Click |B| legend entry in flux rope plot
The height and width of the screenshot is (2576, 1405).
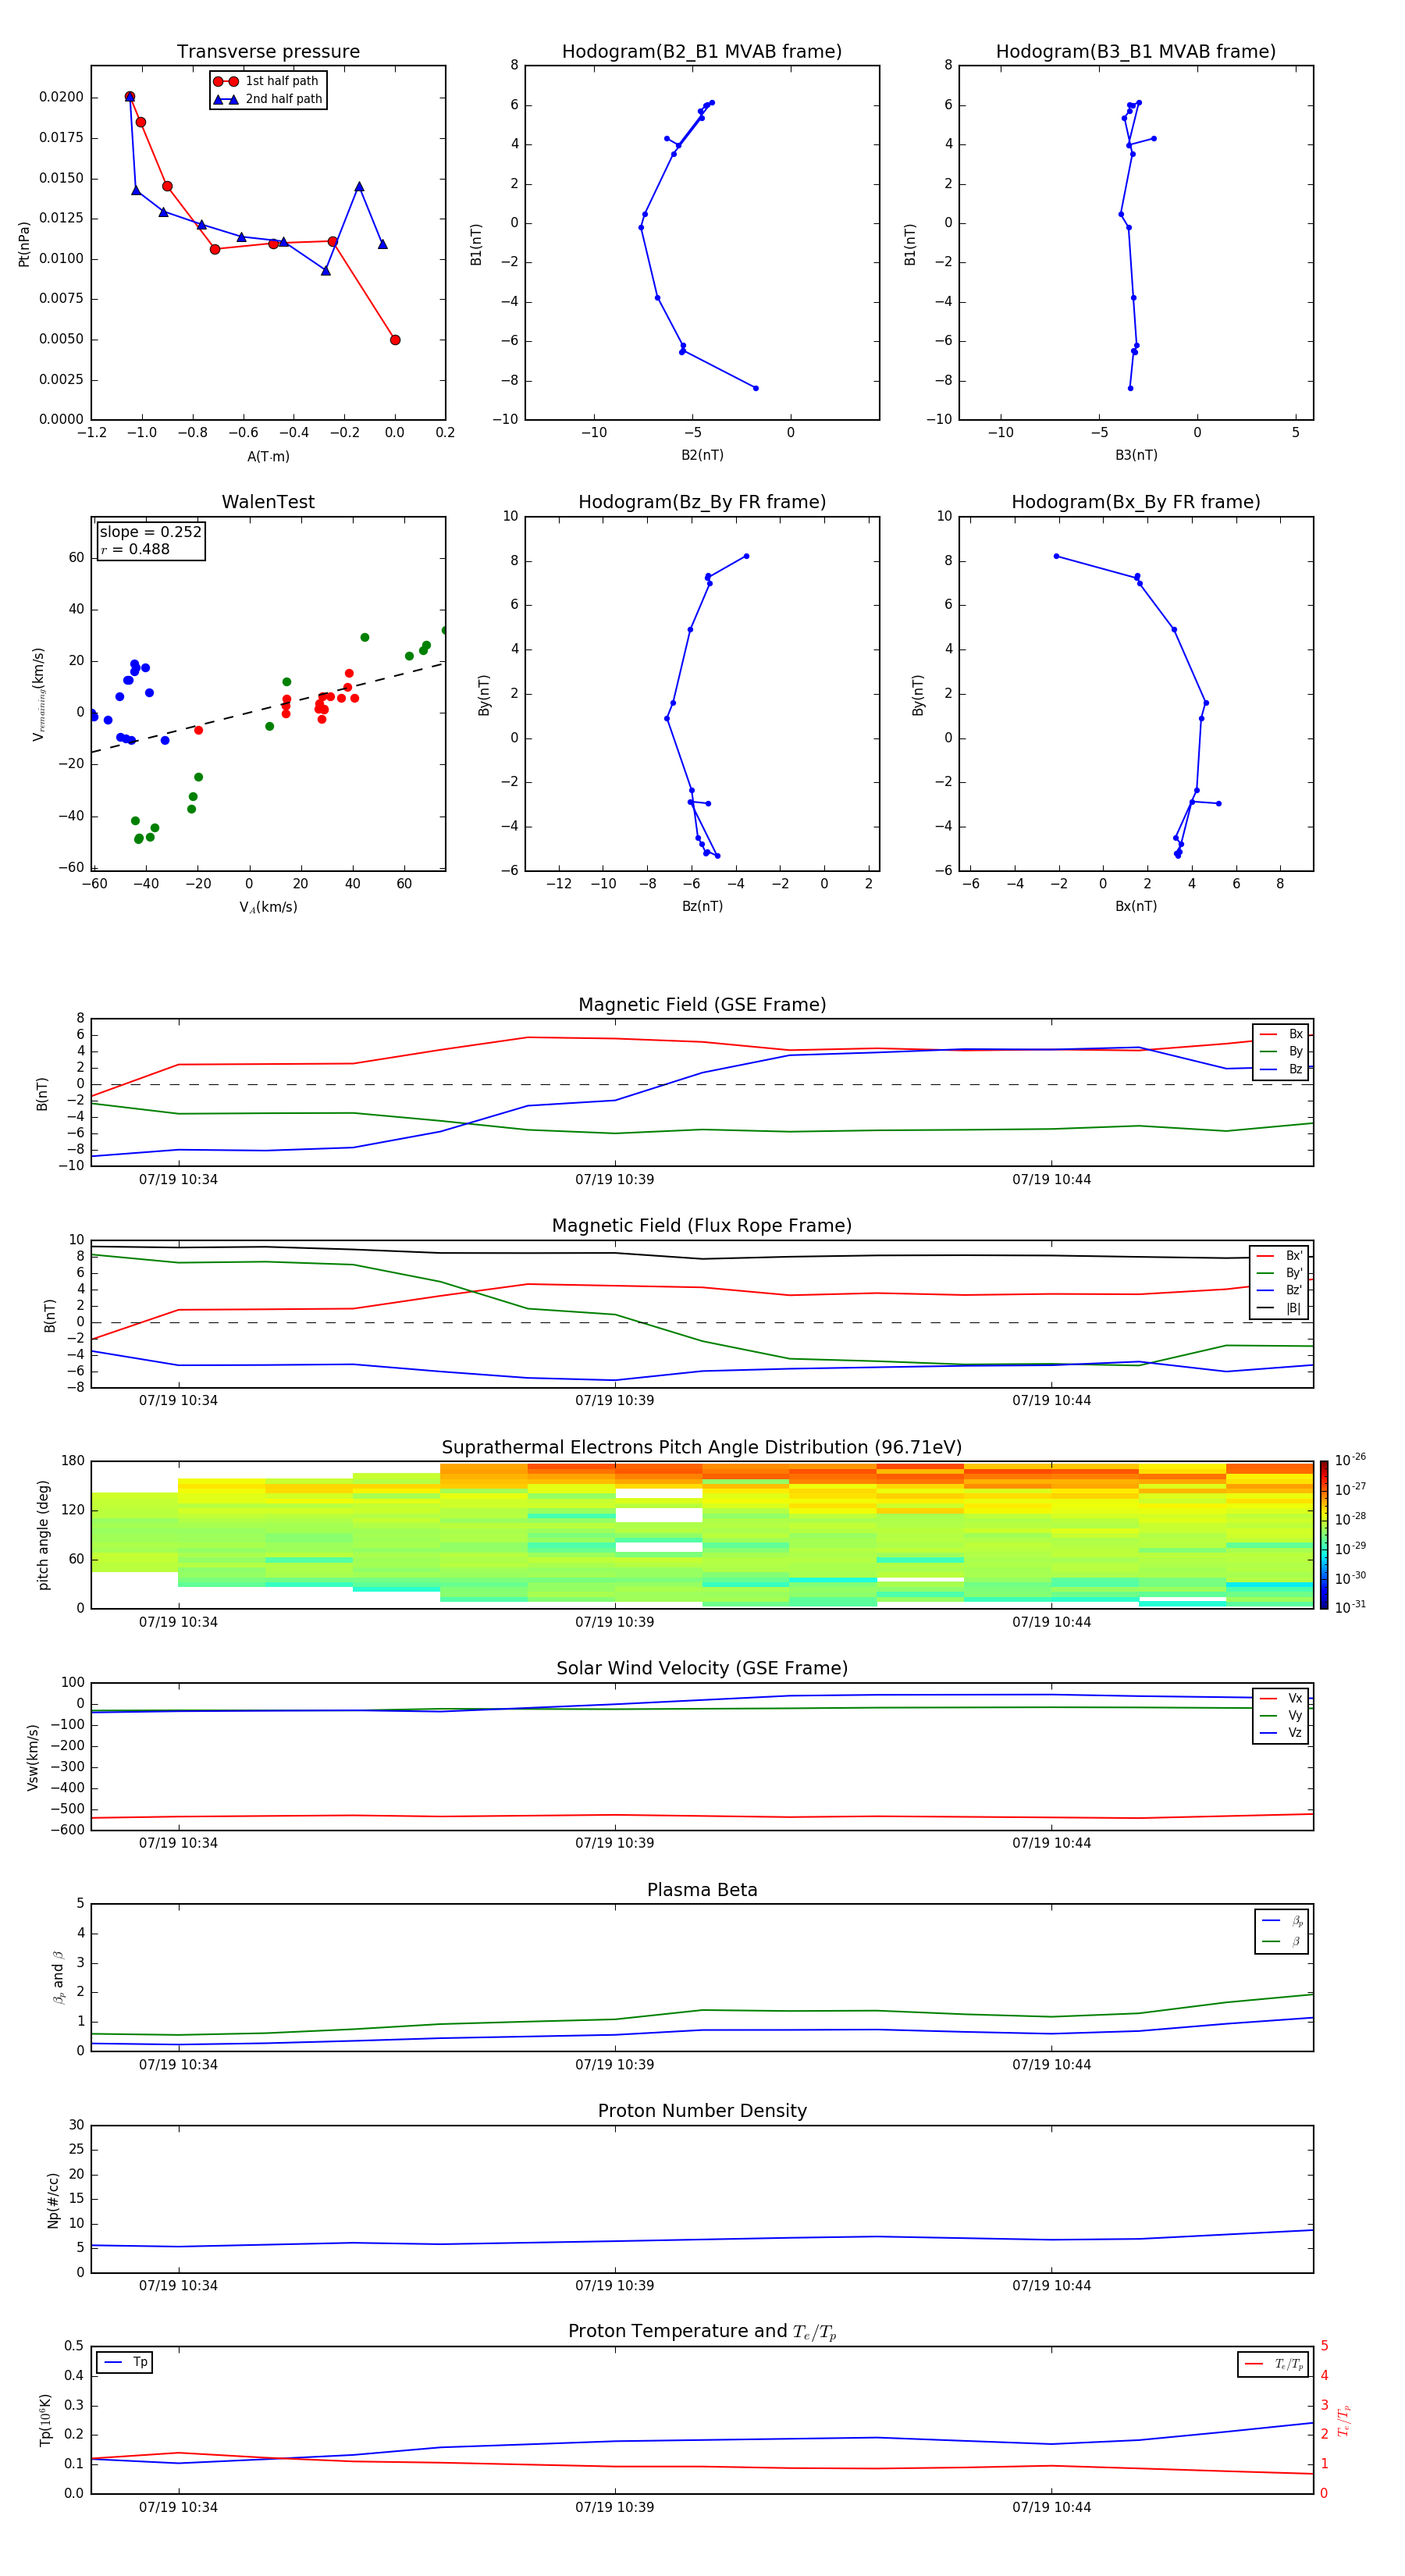point(1280,1308)
